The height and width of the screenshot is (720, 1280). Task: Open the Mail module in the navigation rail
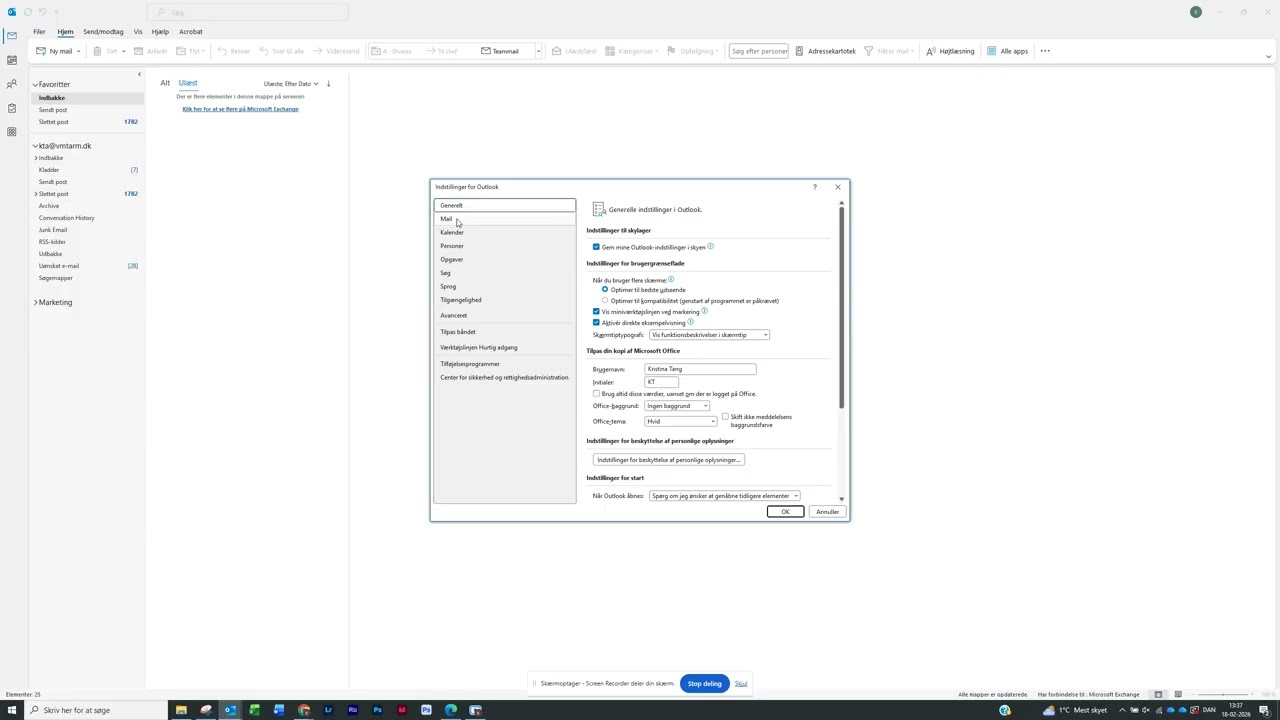tap(11, 36)
